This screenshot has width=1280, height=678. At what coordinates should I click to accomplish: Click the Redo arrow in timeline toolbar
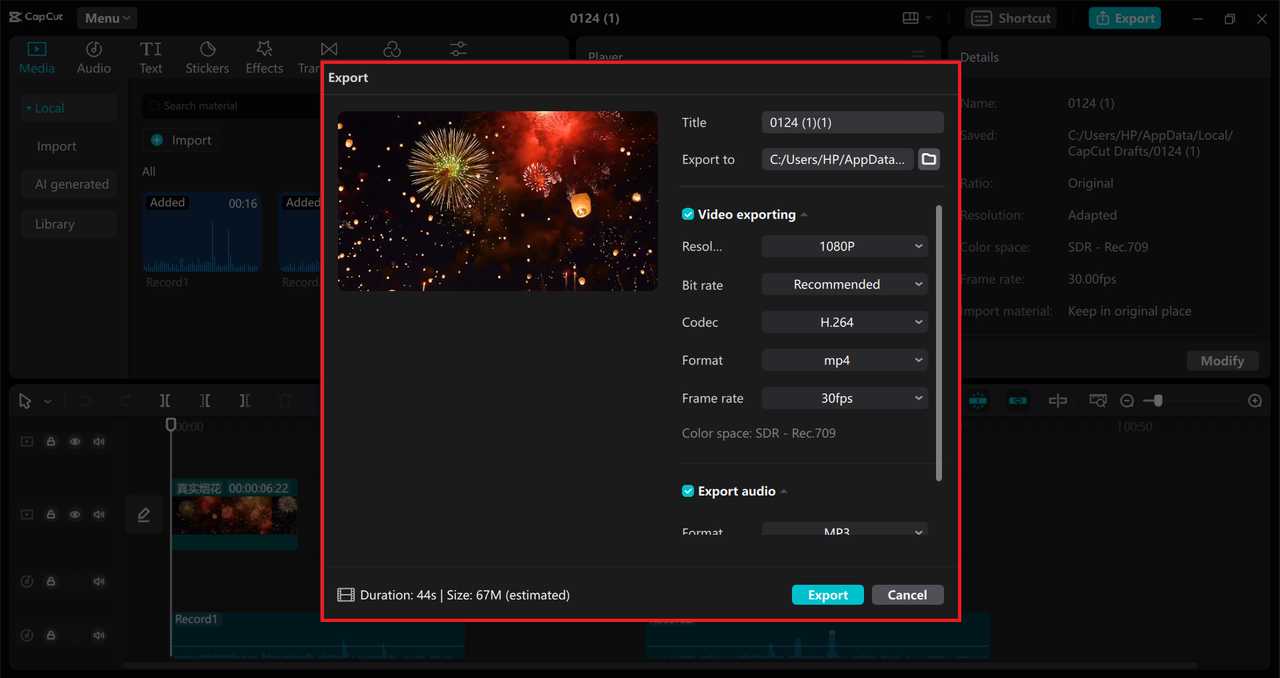point(125,401)
